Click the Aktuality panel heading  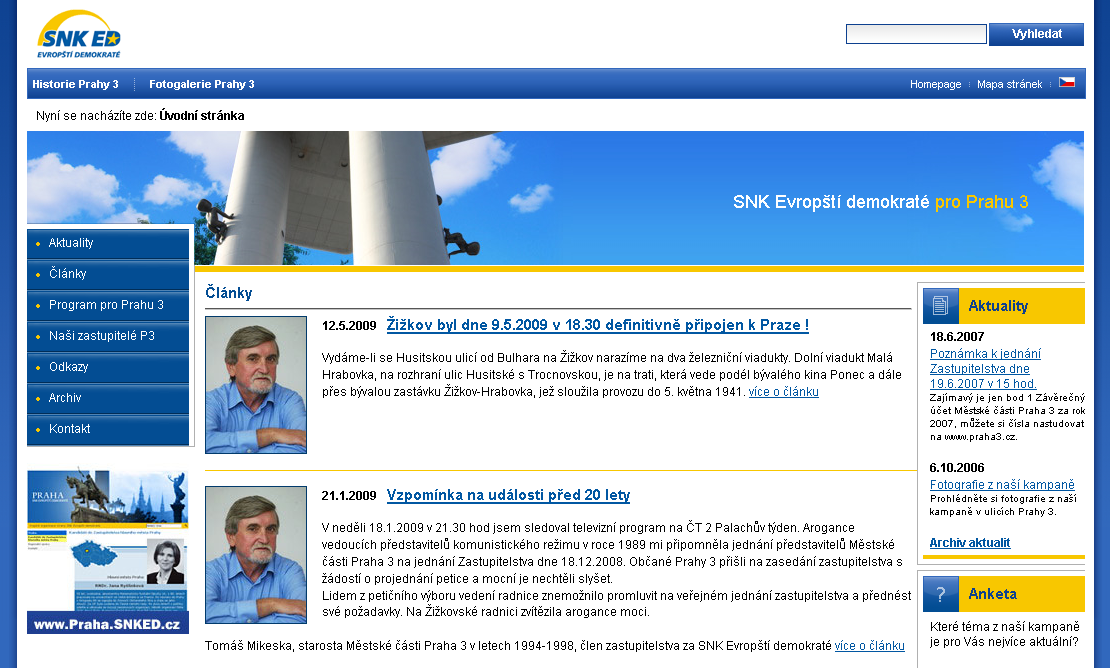[x=998, y=306]
